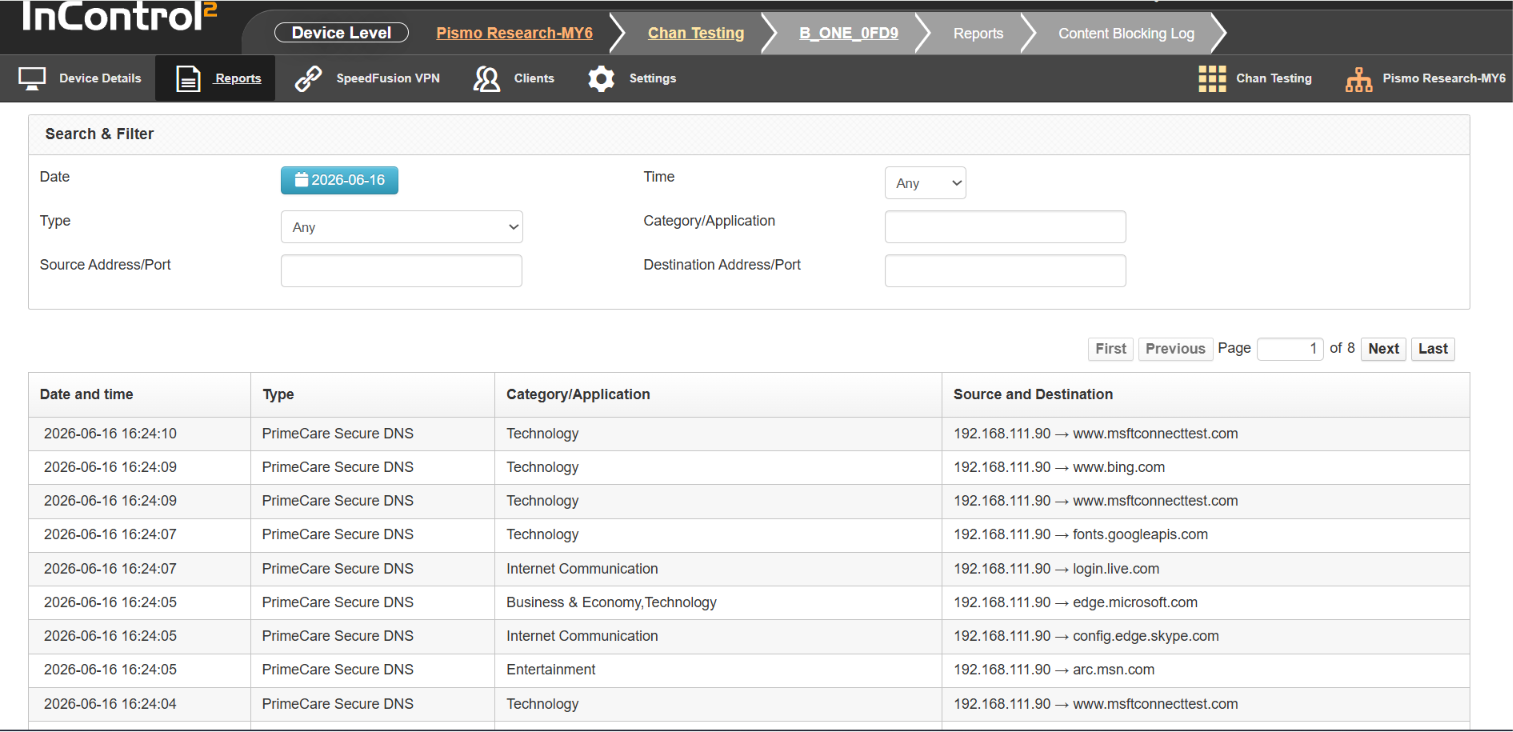Open the B_ONE_0FD9 breadcrumb link

click(x=849, y=33)
